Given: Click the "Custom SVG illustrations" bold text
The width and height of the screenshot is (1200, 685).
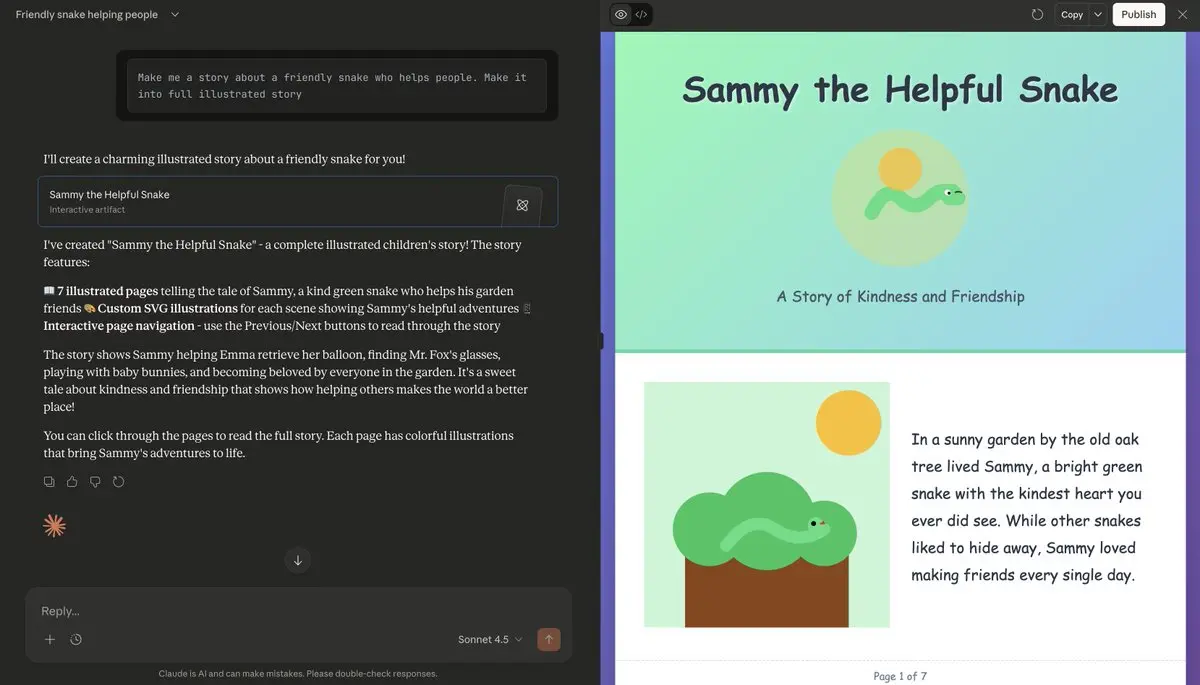Looking at the screenshot, I should pos(167,308).
